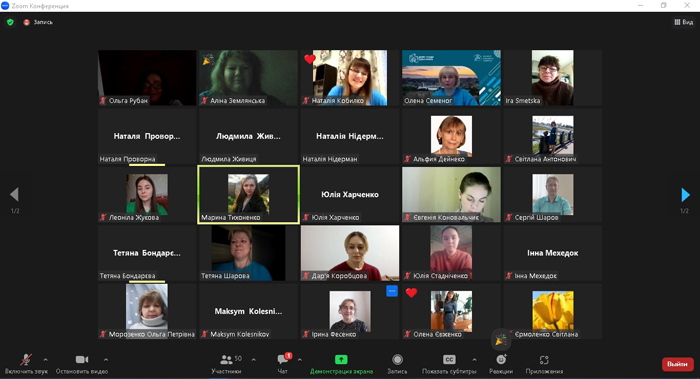Select Марина Тихоненко's highlighted video tile
This screenshot has height=379, width=700.
point(248,194)
